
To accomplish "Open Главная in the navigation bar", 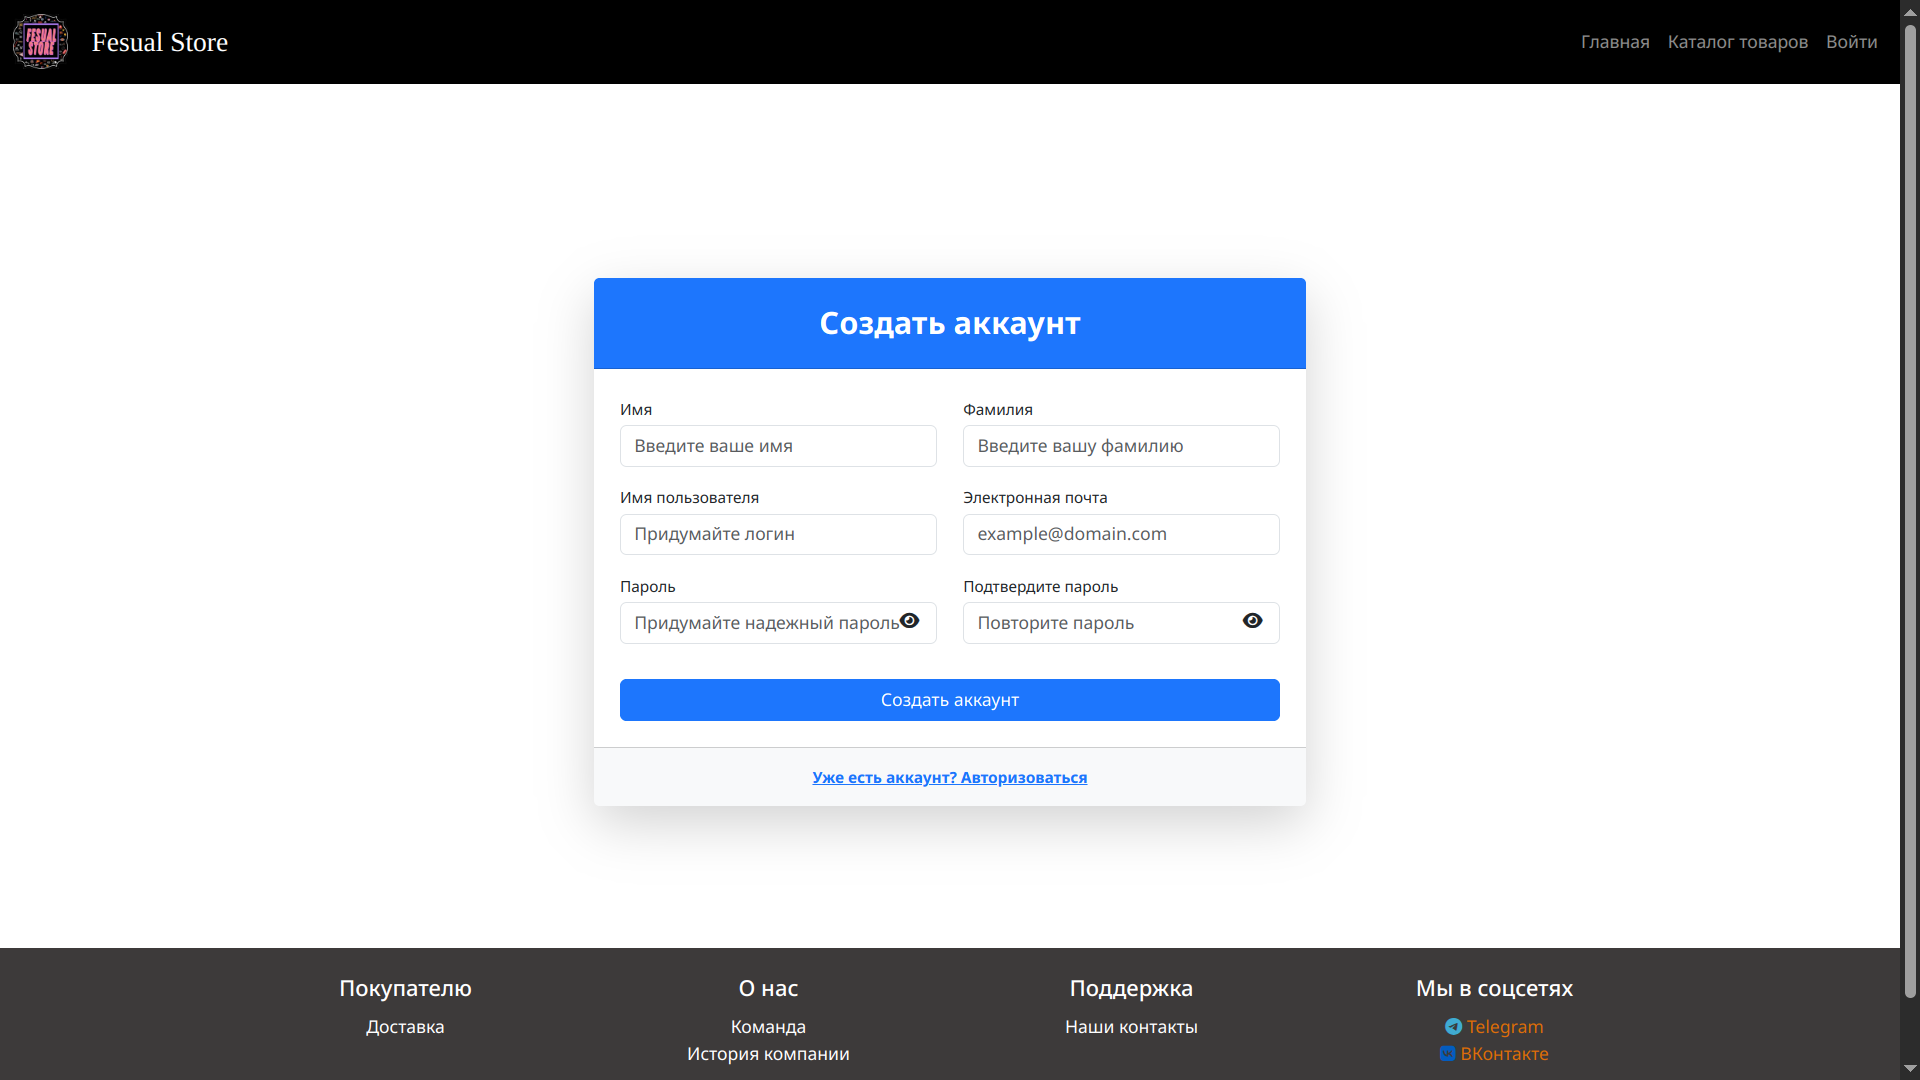I will tap(1614, 42).
